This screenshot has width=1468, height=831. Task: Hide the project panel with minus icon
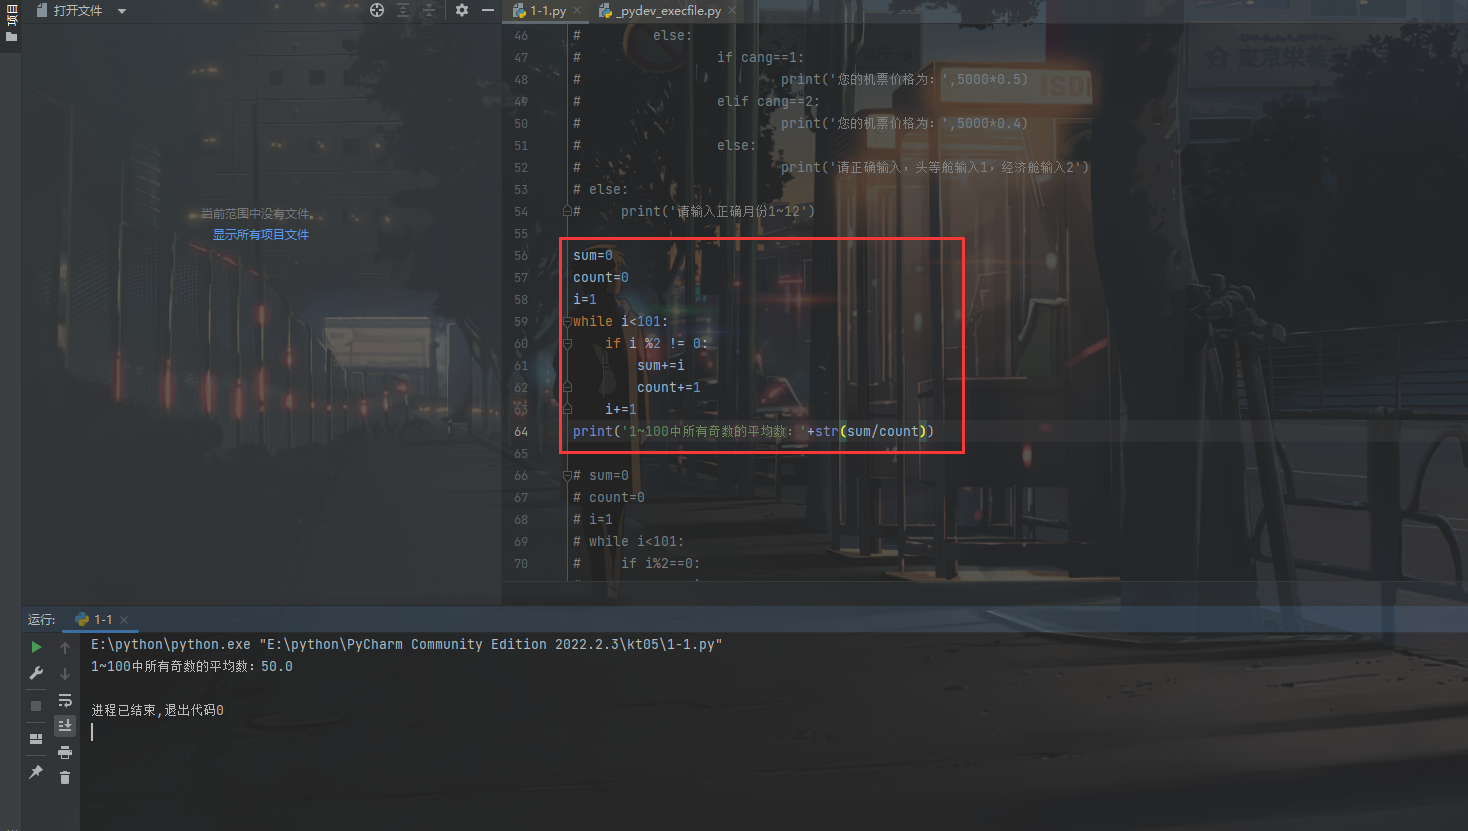[488, 10]
